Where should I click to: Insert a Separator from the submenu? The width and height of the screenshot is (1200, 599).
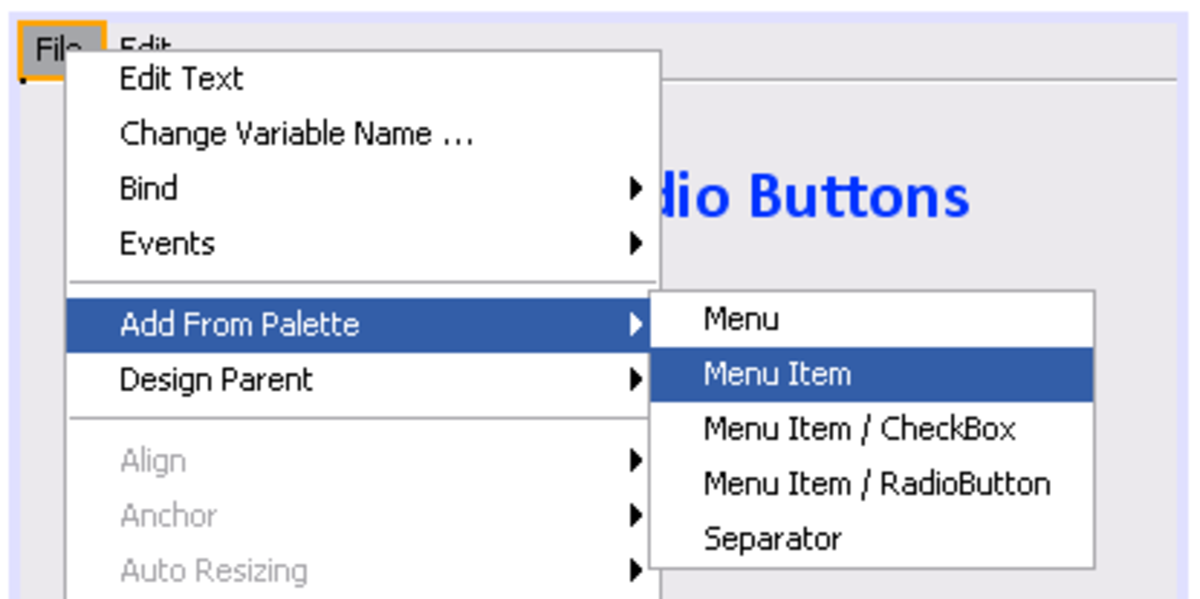click(772, 540)
